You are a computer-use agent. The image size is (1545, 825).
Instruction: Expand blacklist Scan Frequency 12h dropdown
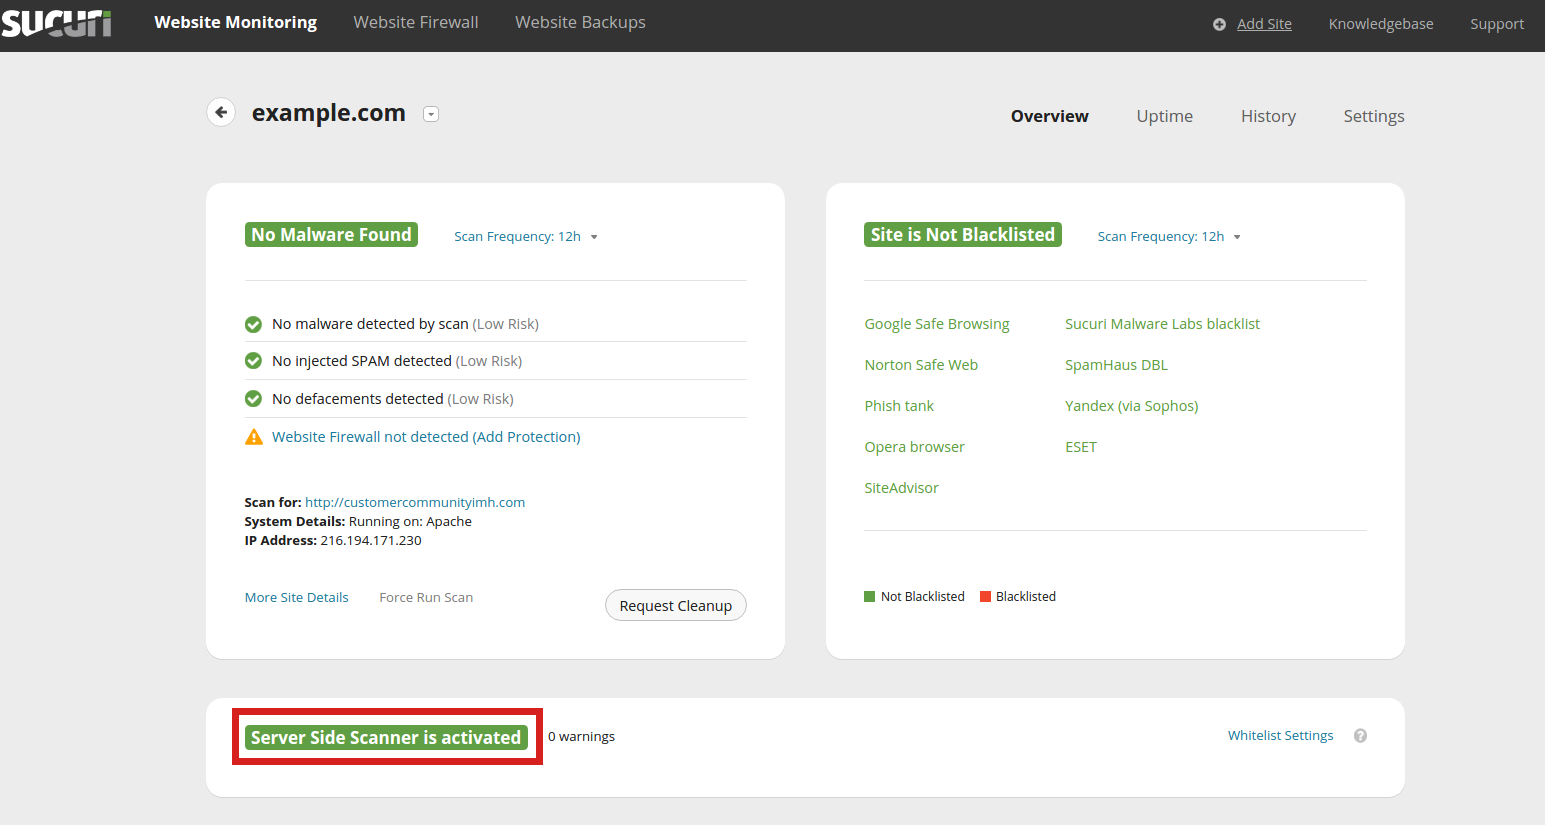point(1168,237)
